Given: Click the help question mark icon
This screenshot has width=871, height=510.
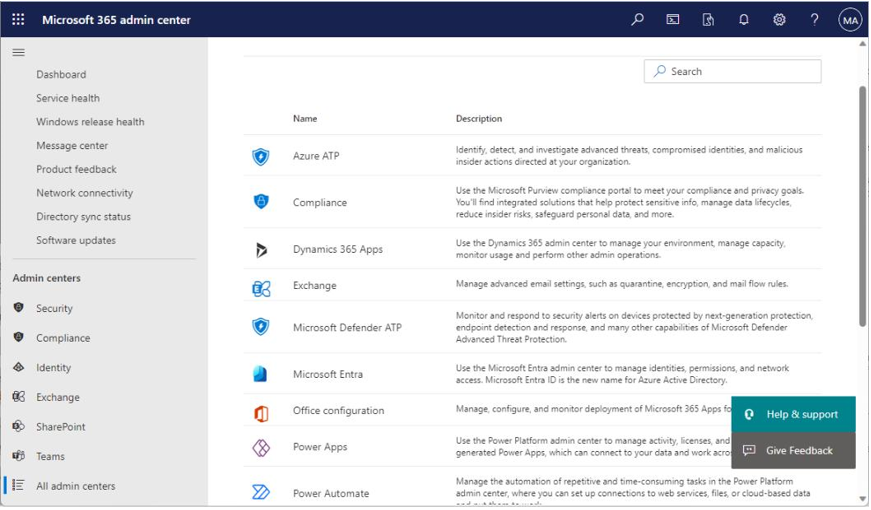Looking at the screenshot, I should point(814,19).
